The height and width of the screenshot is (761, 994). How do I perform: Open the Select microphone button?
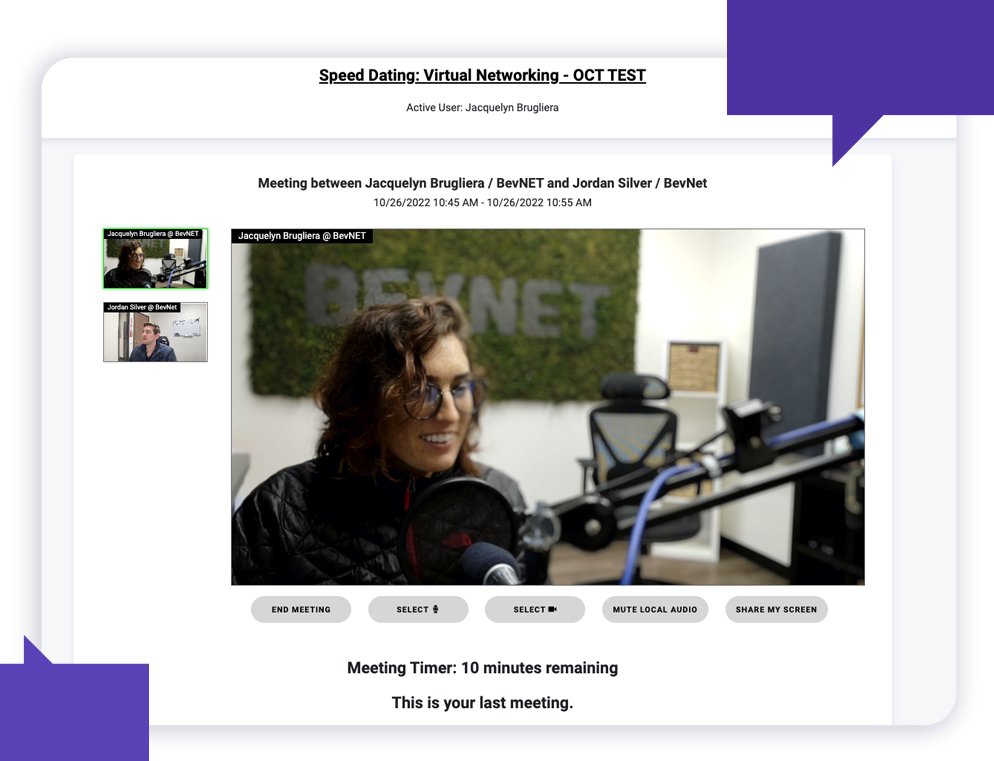(x=418, y=609)
